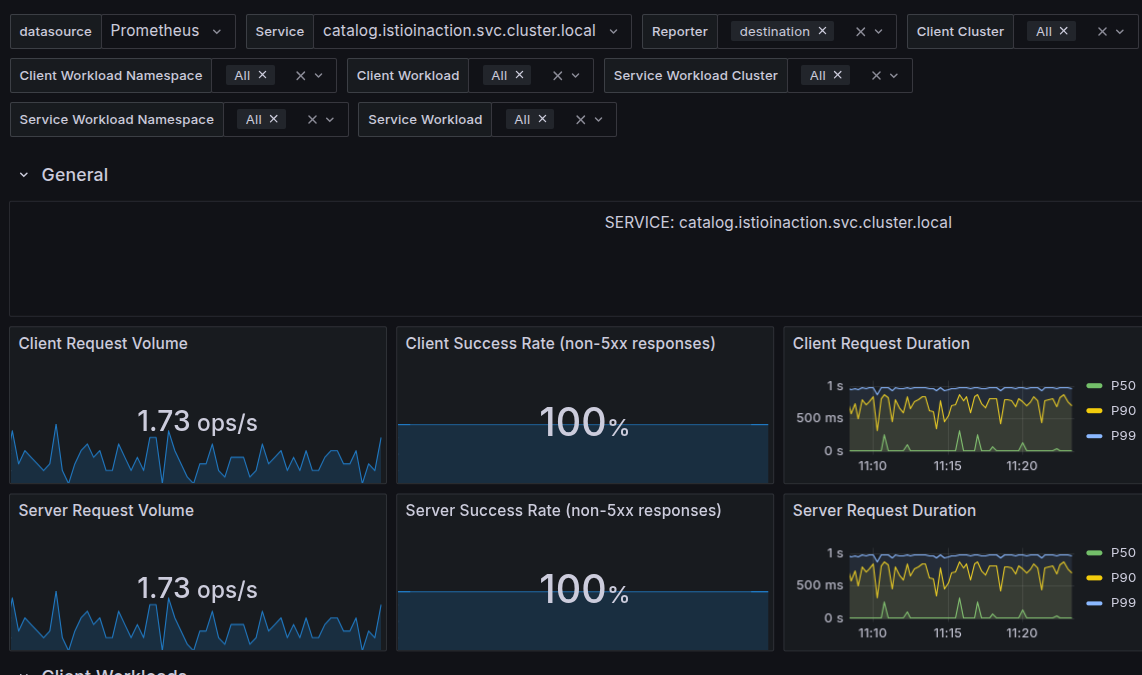Image resolution: width=1142 pixels, height=675 pixels.
Task: Clear the Client Cluster filter
Action: 1102,32
